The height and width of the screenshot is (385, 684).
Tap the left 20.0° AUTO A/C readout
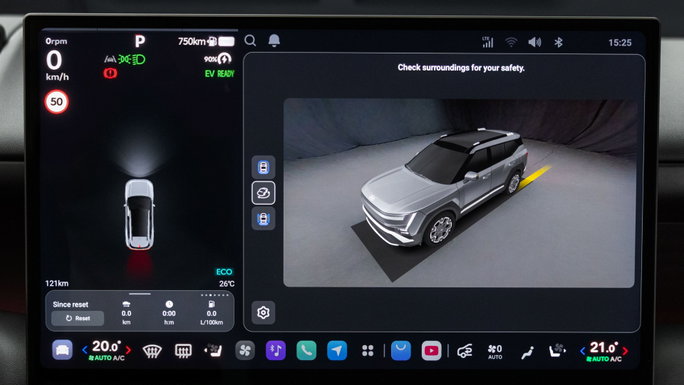pos(106,351)
